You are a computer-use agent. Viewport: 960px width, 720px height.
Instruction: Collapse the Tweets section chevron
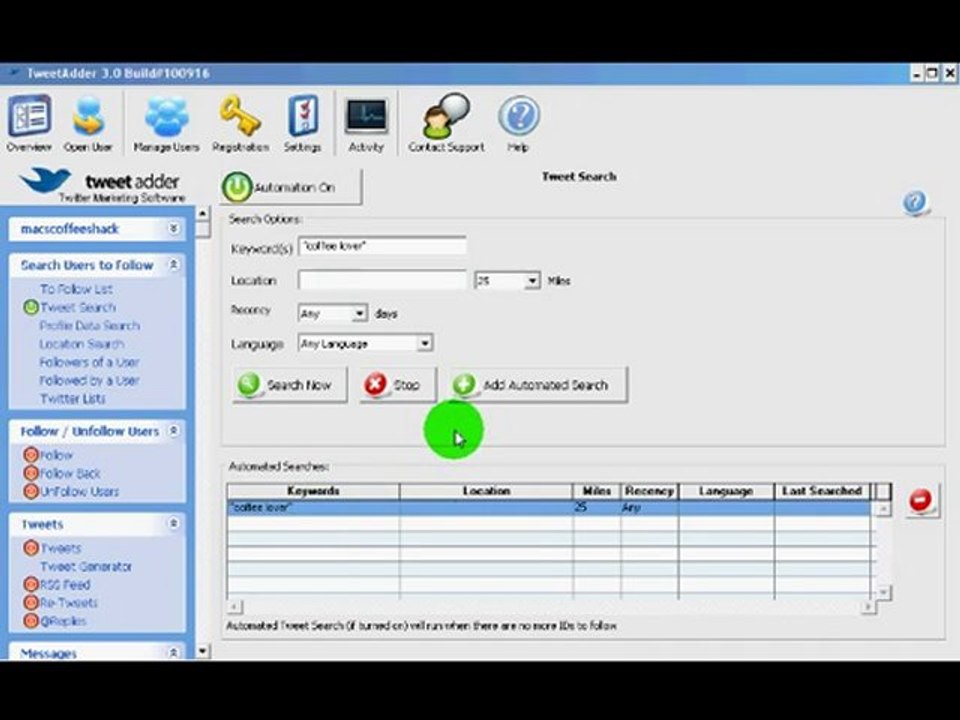click(174, 523)
